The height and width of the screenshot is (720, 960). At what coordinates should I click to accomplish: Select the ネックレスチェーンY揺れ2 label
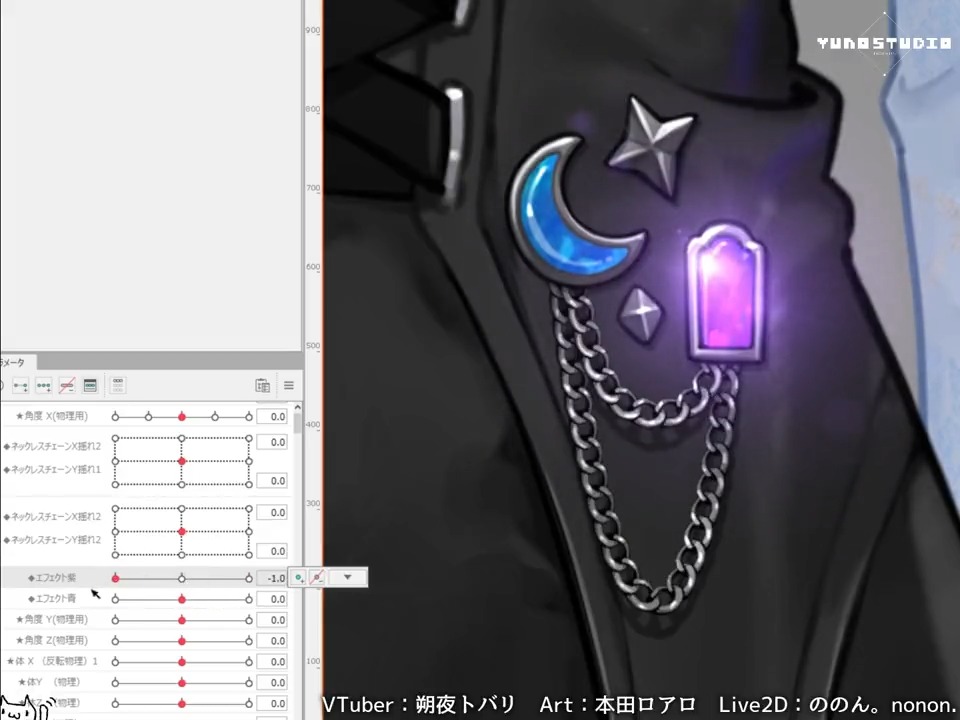52,540
